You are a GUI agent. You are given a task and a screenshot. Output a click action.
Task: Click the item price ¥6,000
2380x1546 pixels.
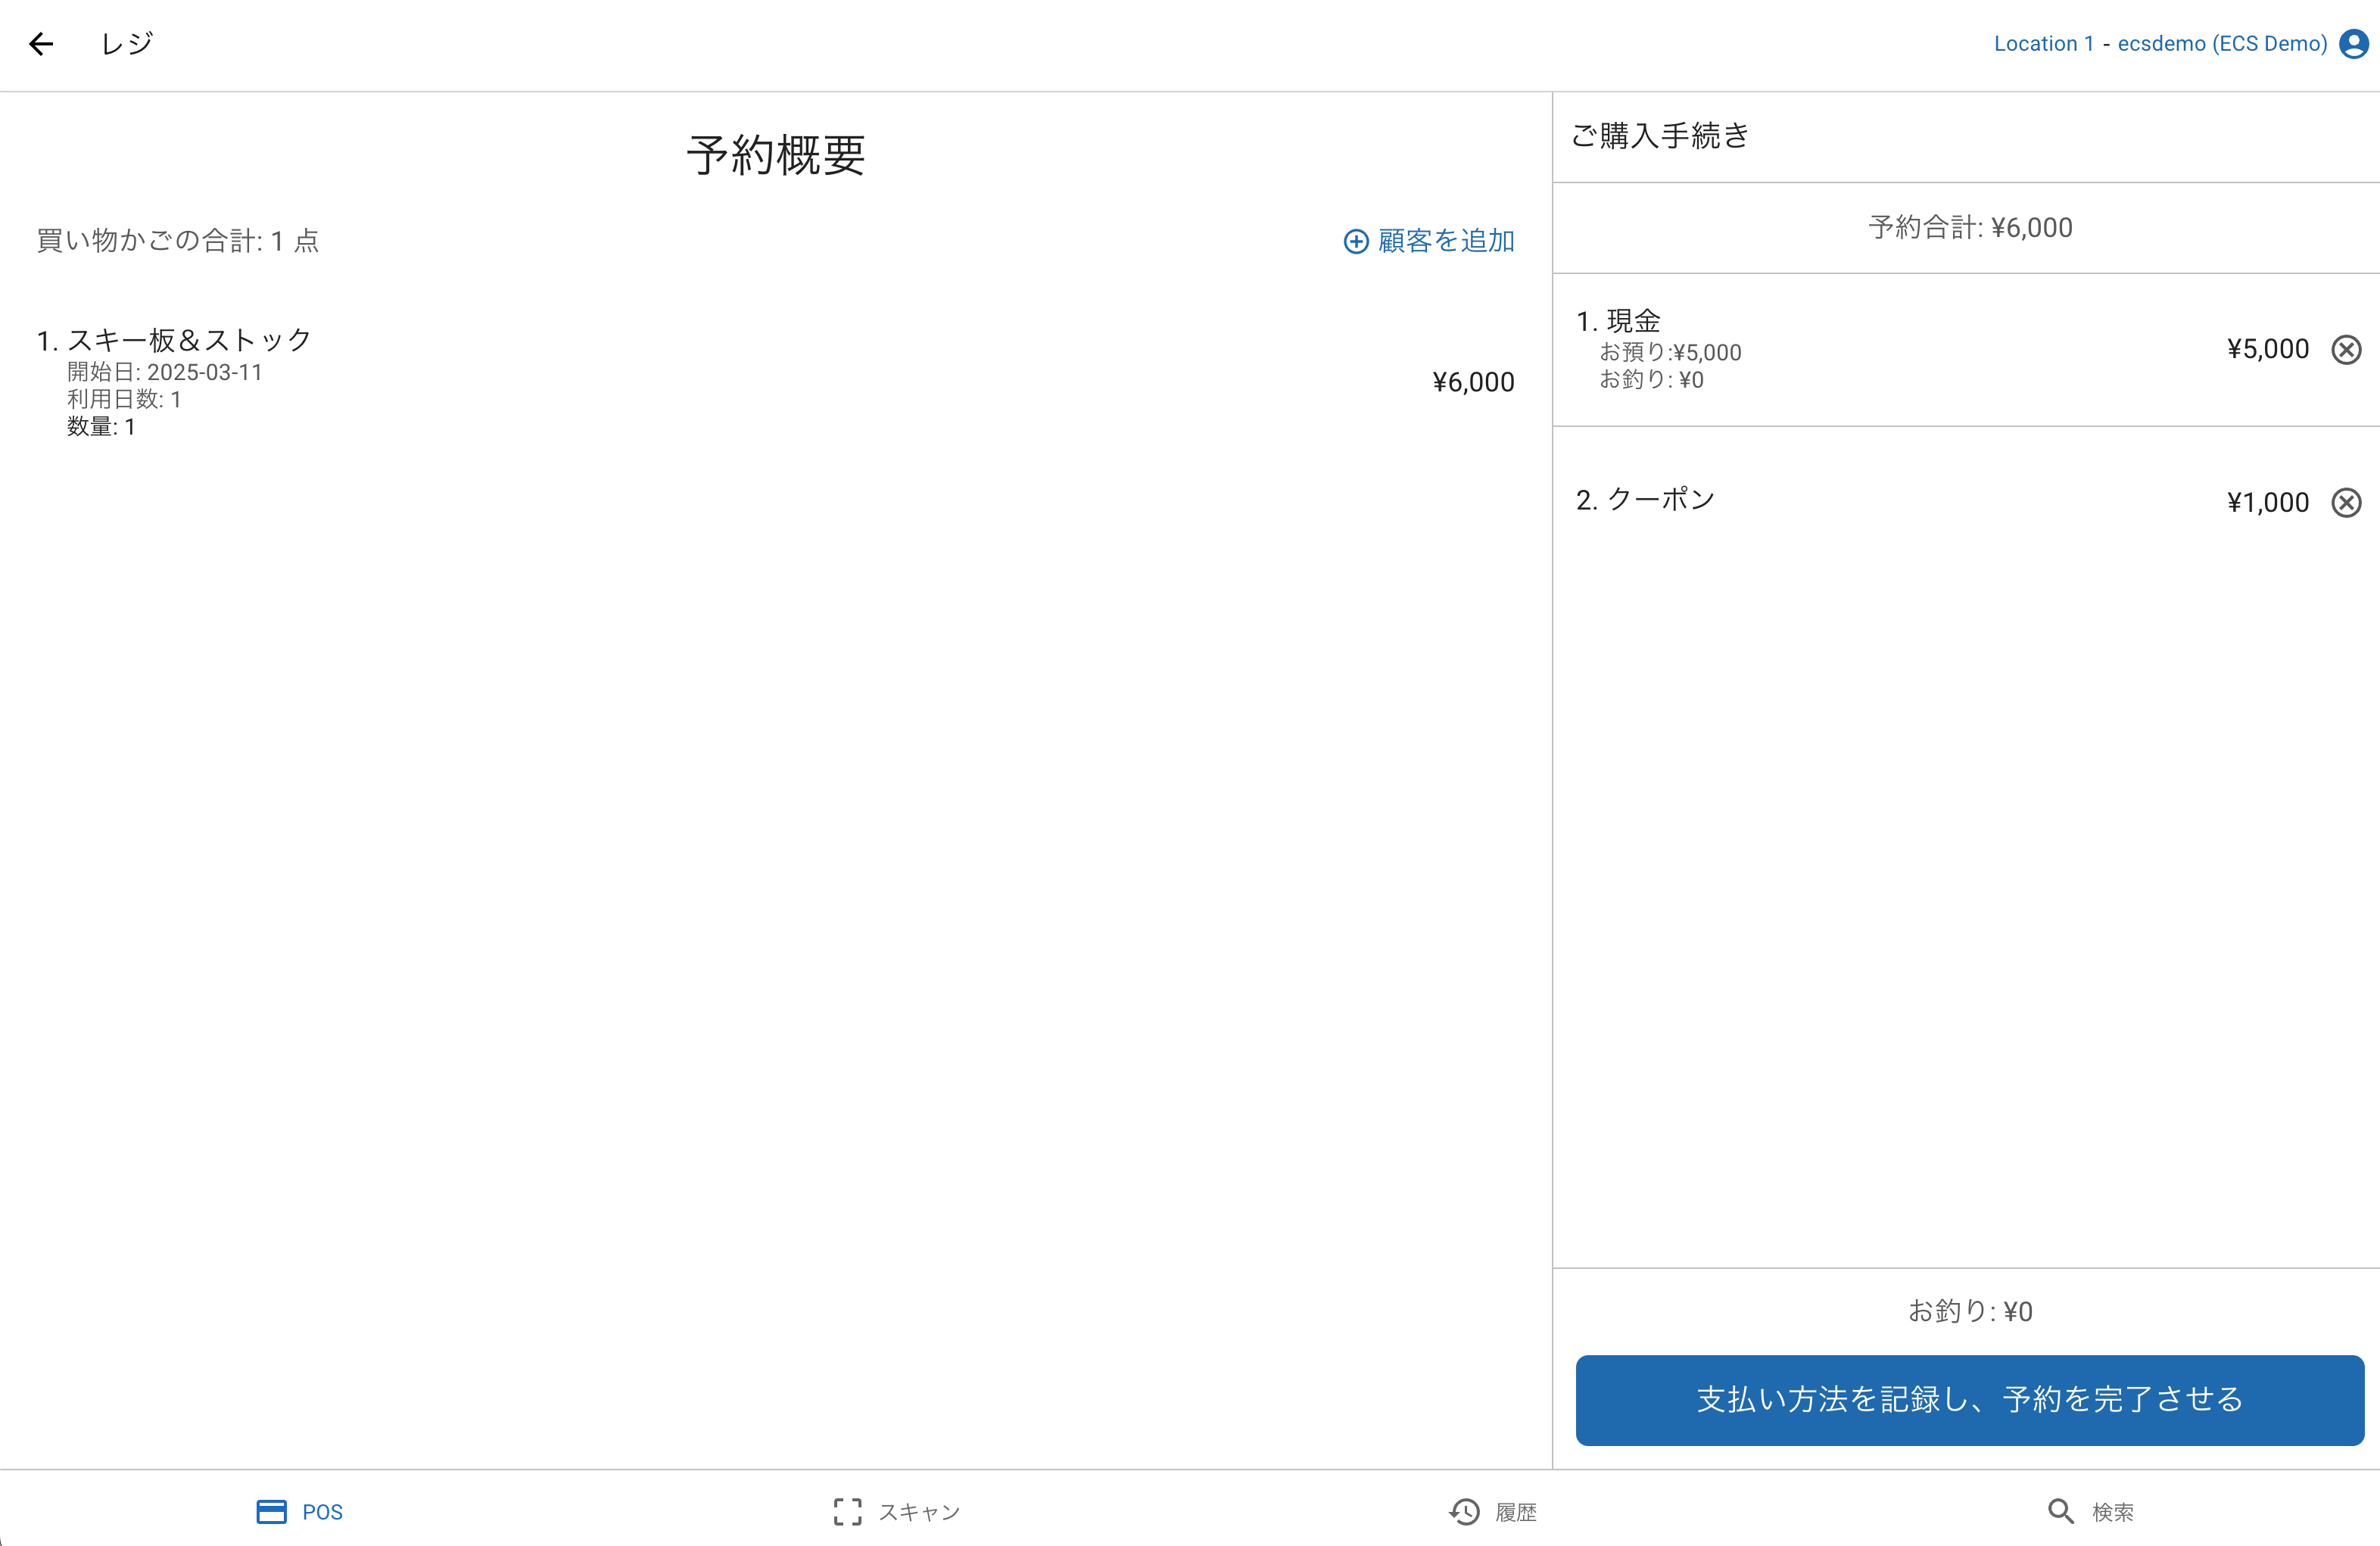tap(1472, 382)
